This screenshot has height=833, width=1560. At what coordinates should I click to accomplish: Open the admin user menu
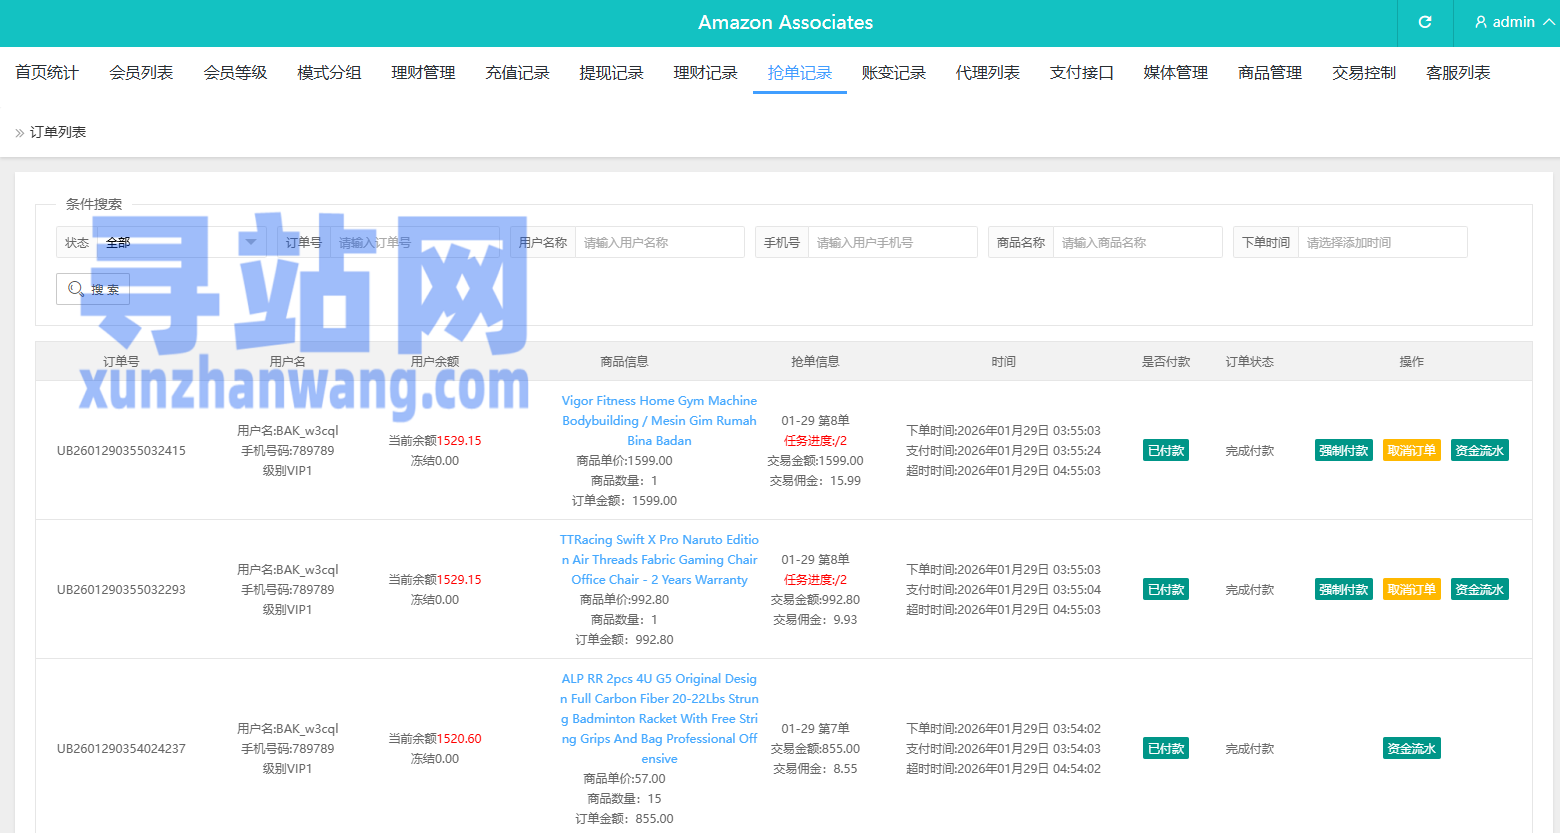click(x=1514, y=22)
